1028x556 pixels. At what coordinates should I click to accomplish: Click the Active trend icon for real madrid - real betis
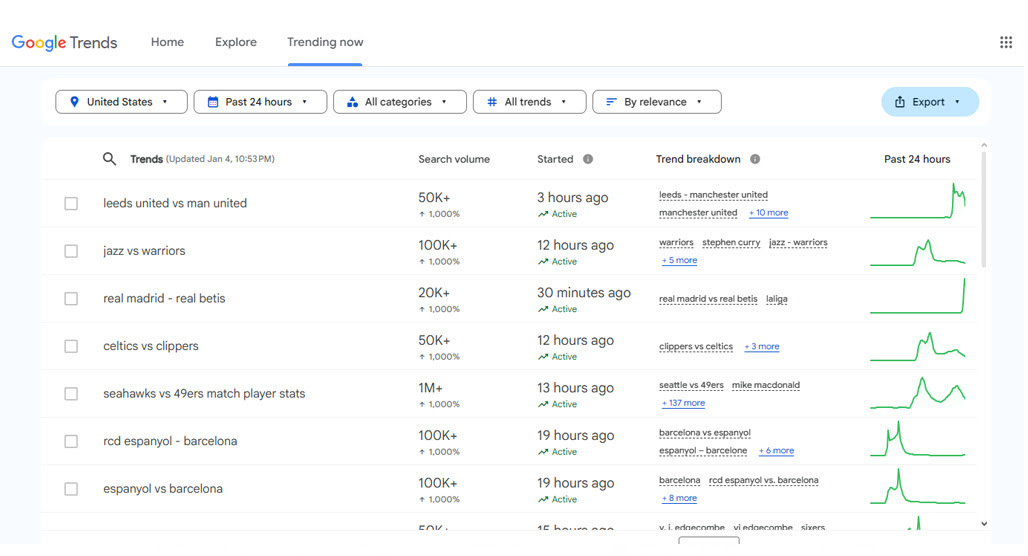pos(543,309)
